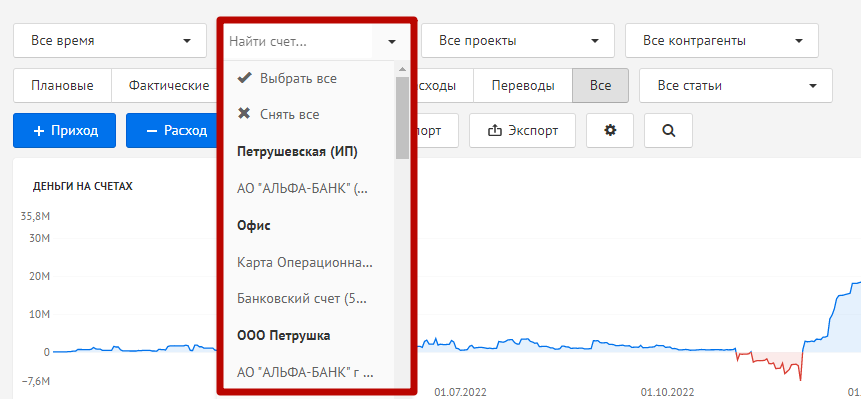The width and height of the screenshot is (861, 399).
Task: Open the Все контрагенты dropdown
Action: pos(722,41)
